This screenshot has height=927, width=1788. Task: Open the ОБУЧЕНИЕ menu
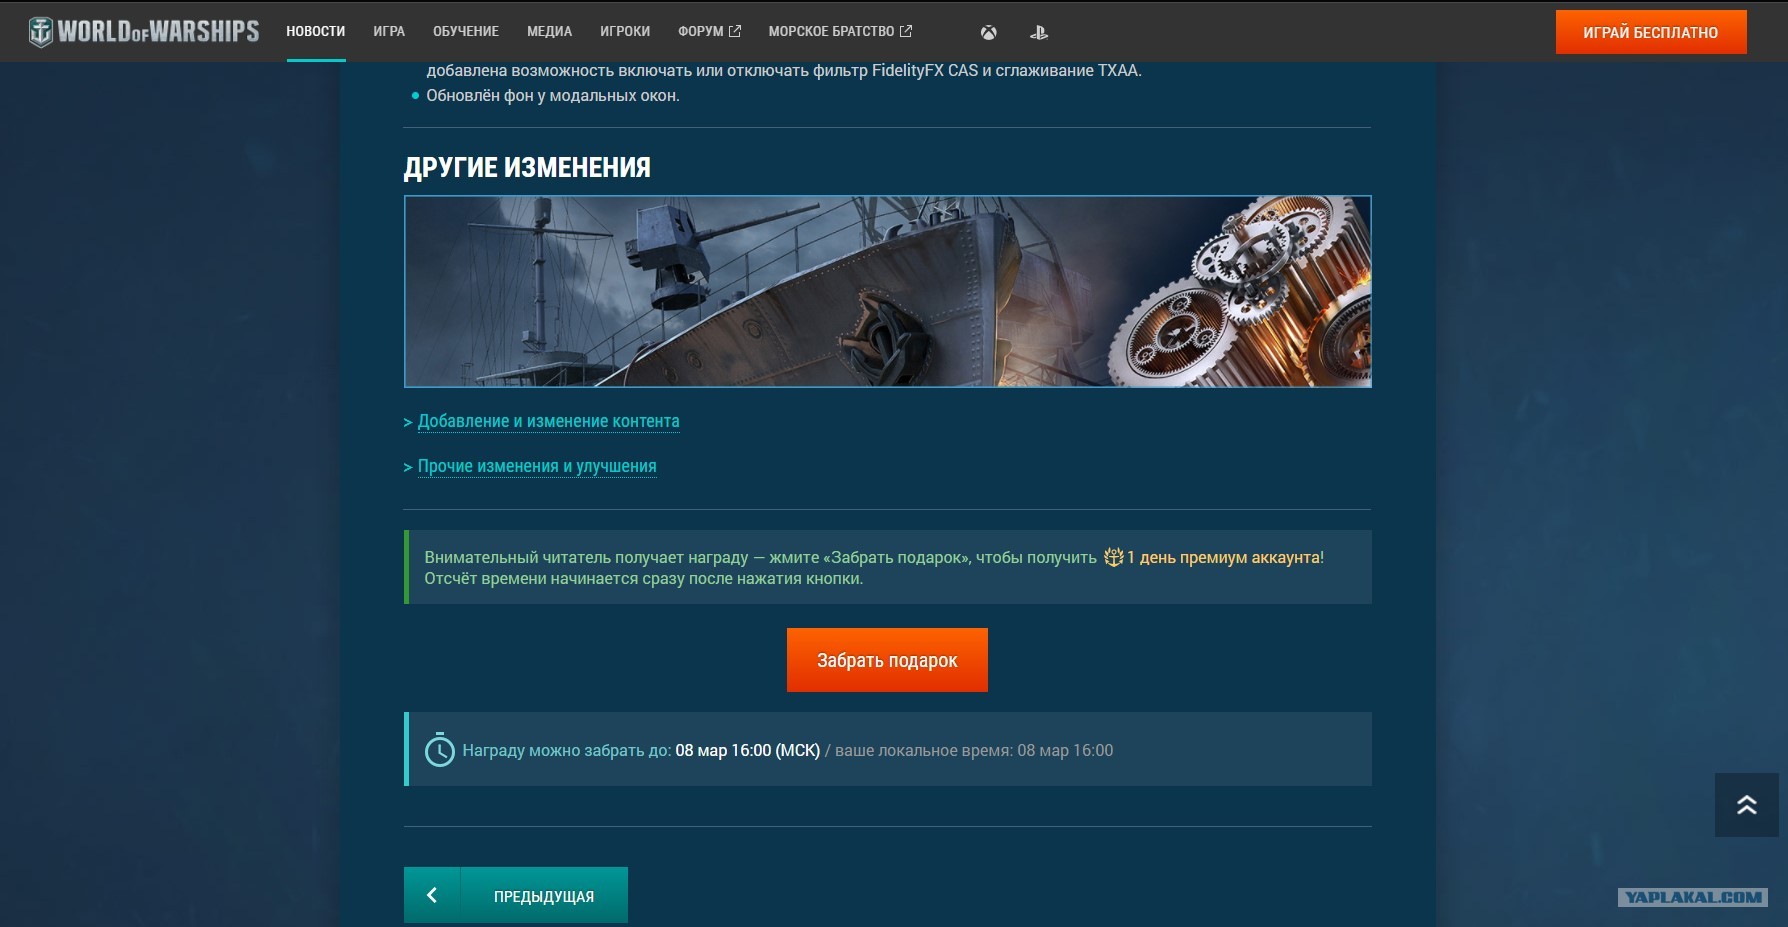pos(466,32)
